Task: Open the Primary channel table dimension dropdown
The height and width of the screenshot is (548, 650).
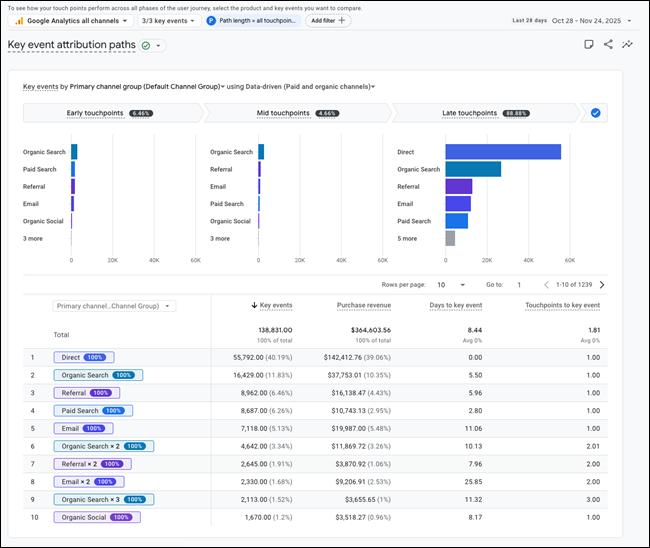Action: [x=114, y=306]
